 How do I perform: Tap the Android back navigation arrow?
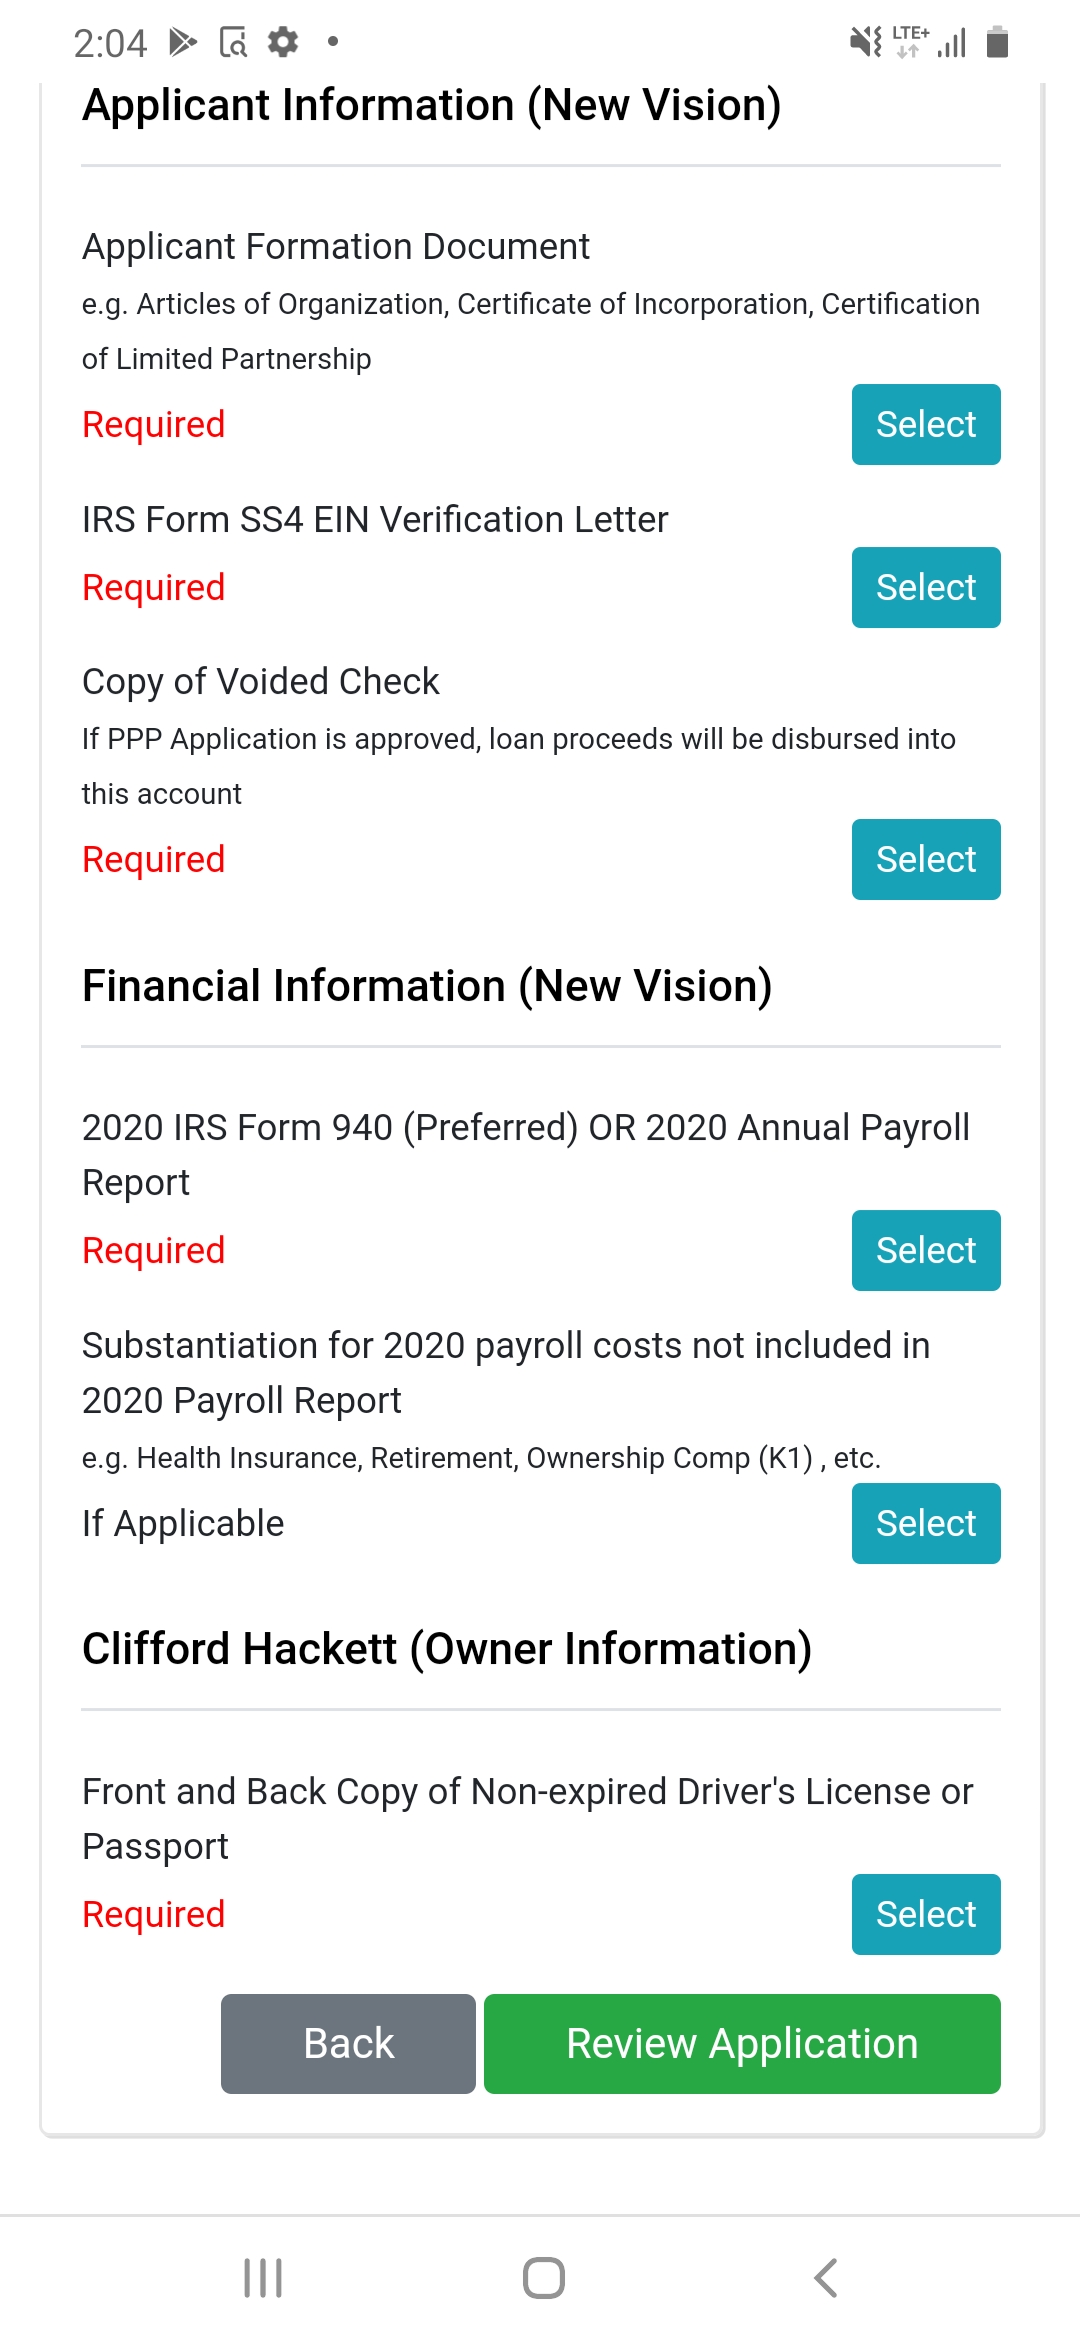click(x=826, y=2278)
